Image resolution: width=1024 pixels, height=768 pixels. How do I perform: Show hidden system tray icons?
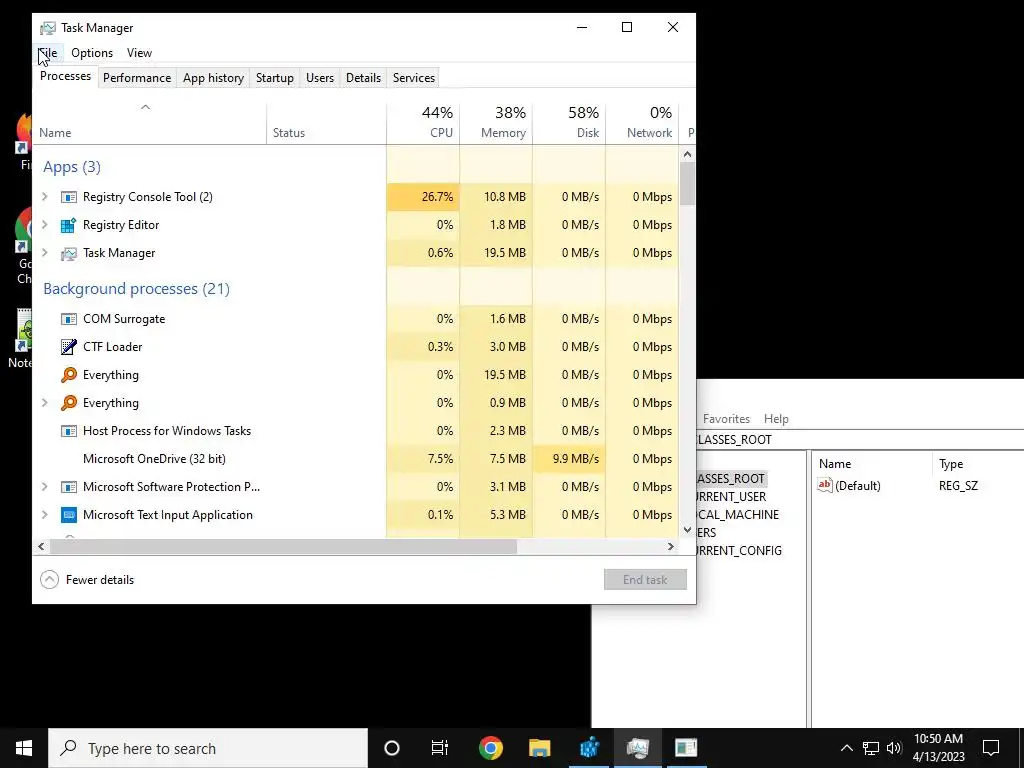coord(846,748)
